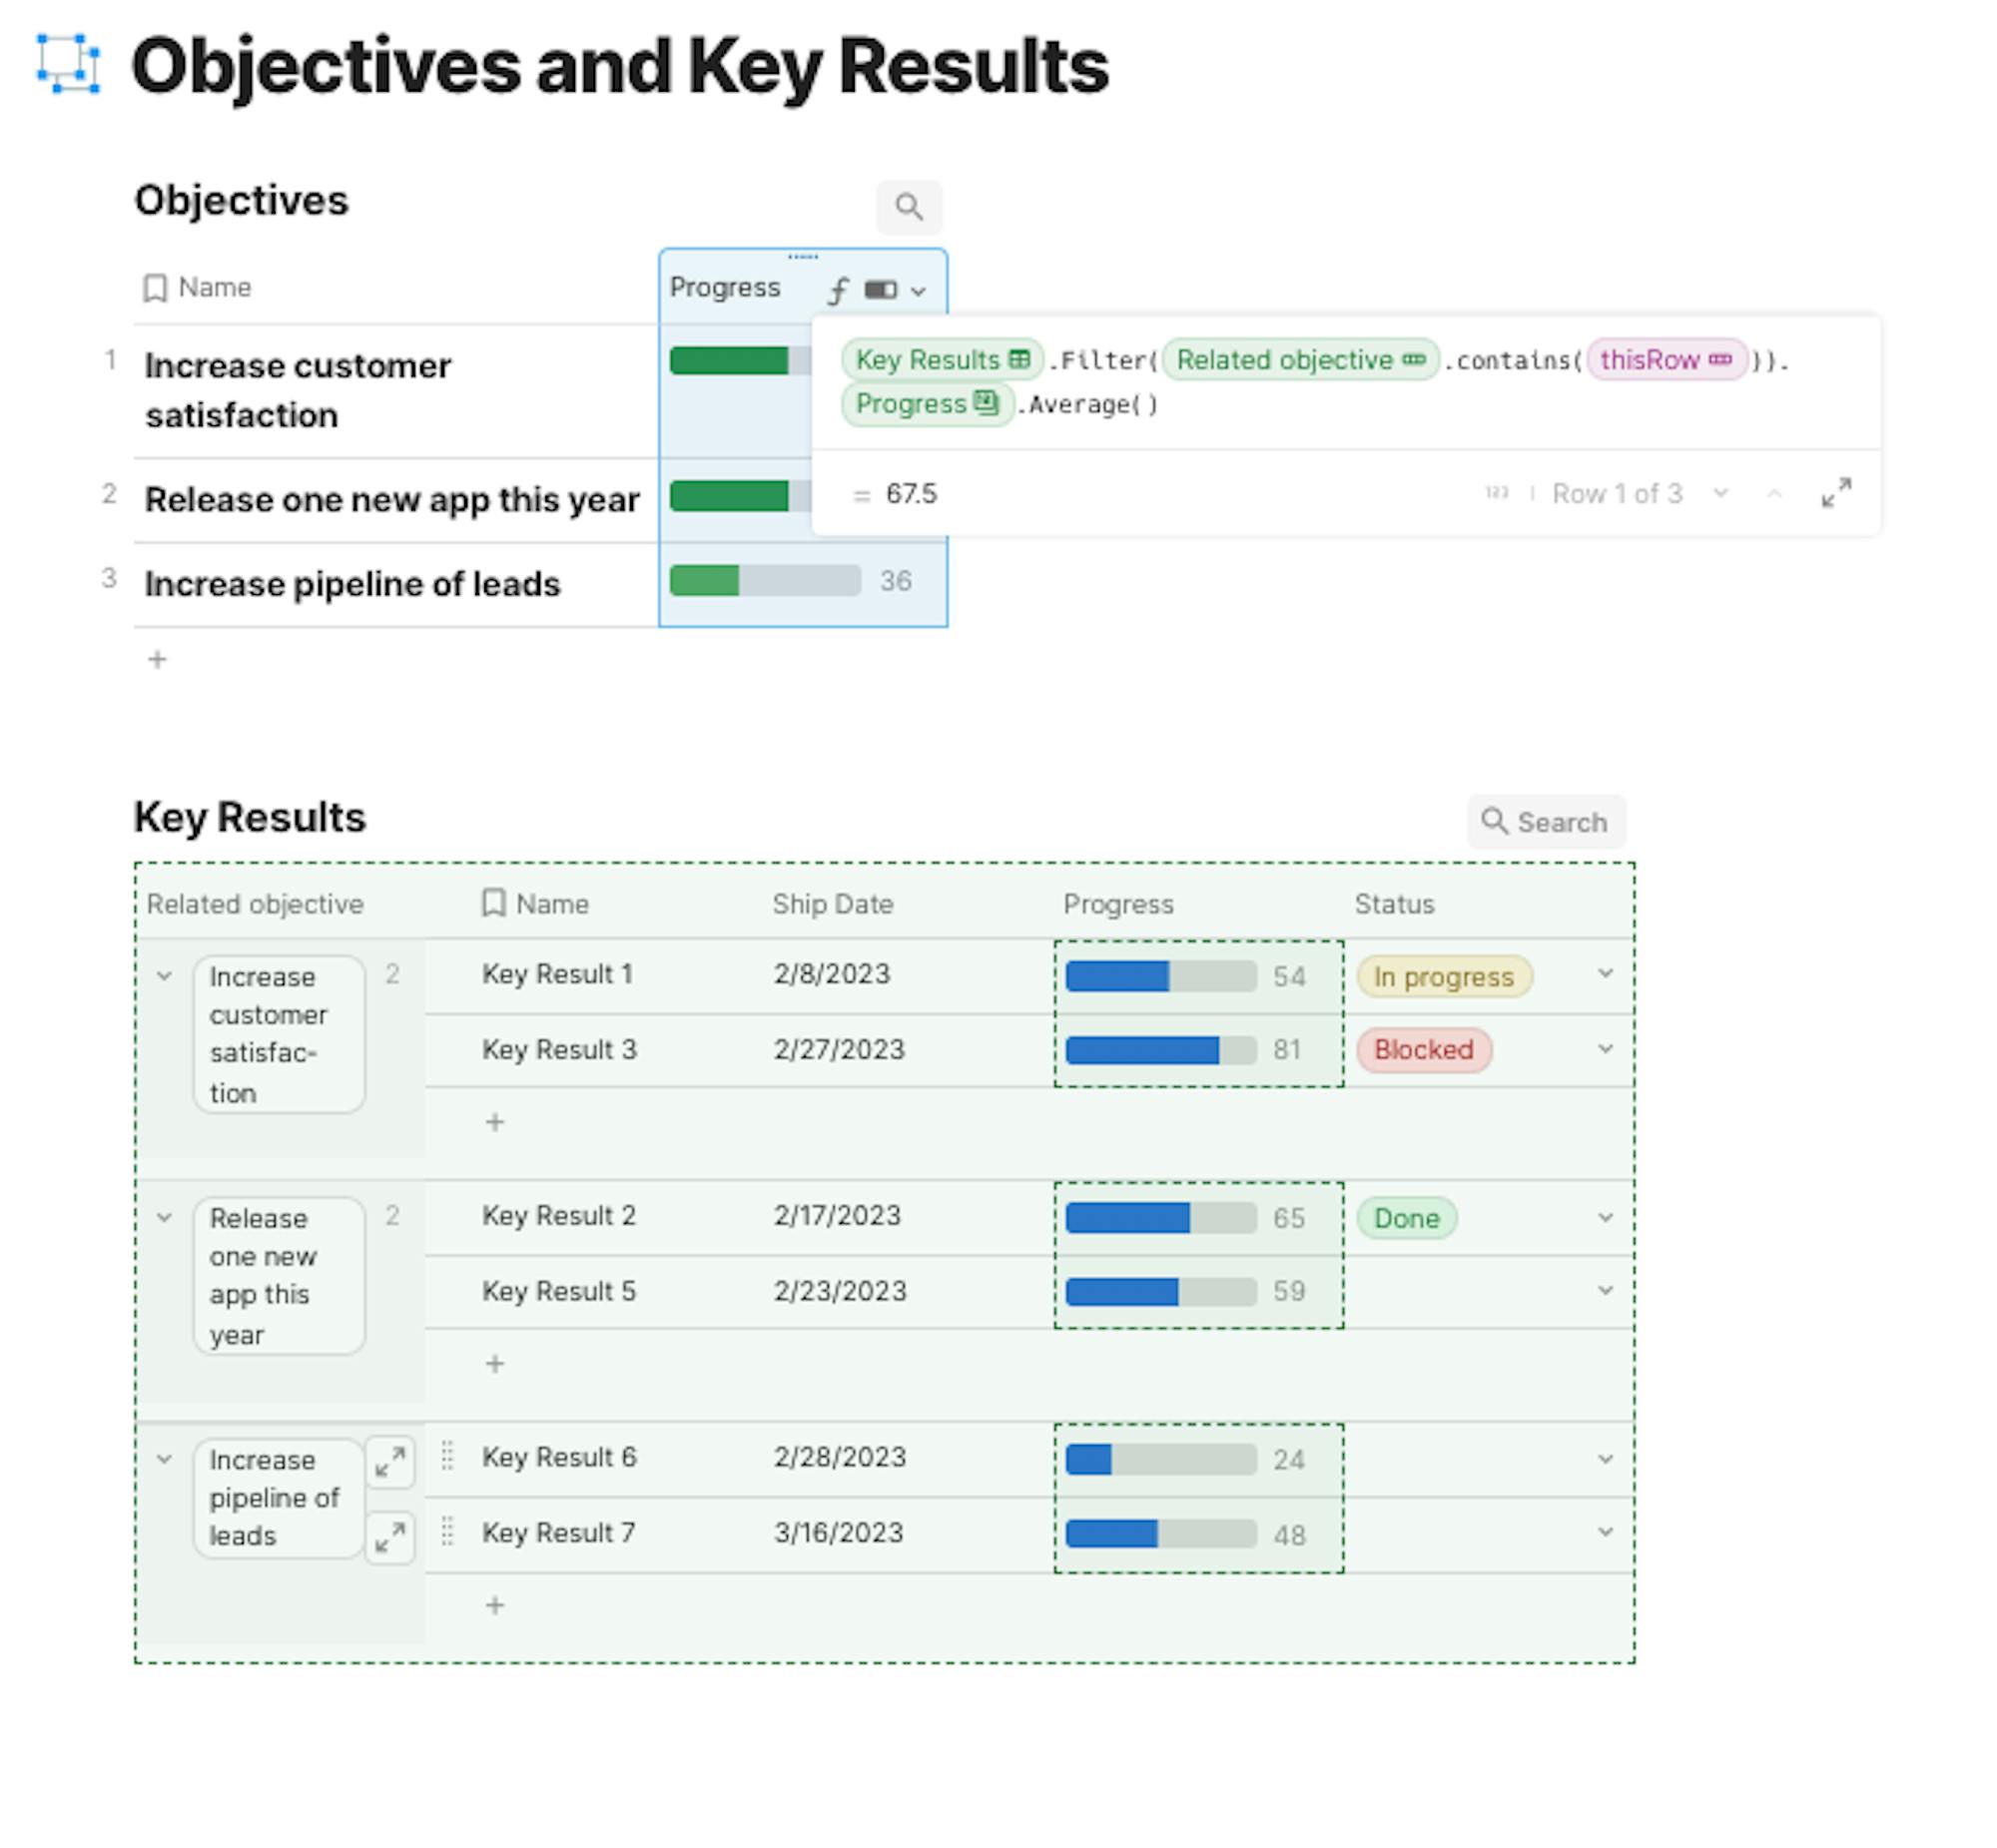Open status dropdown for Key Result 1
Image resolution: width=1997 pixels, height=1848 pixels.
pos(1605,974)
